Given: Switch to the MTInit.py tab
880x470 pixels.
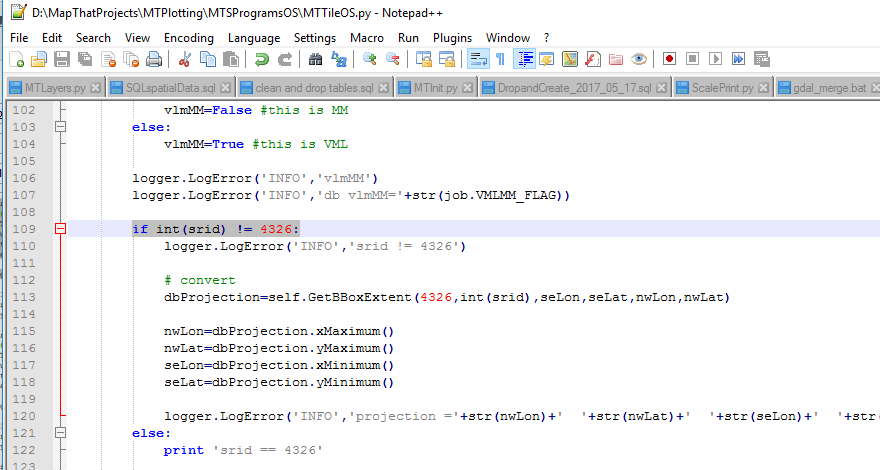Looking at the screenshot, I should [436, 88].
